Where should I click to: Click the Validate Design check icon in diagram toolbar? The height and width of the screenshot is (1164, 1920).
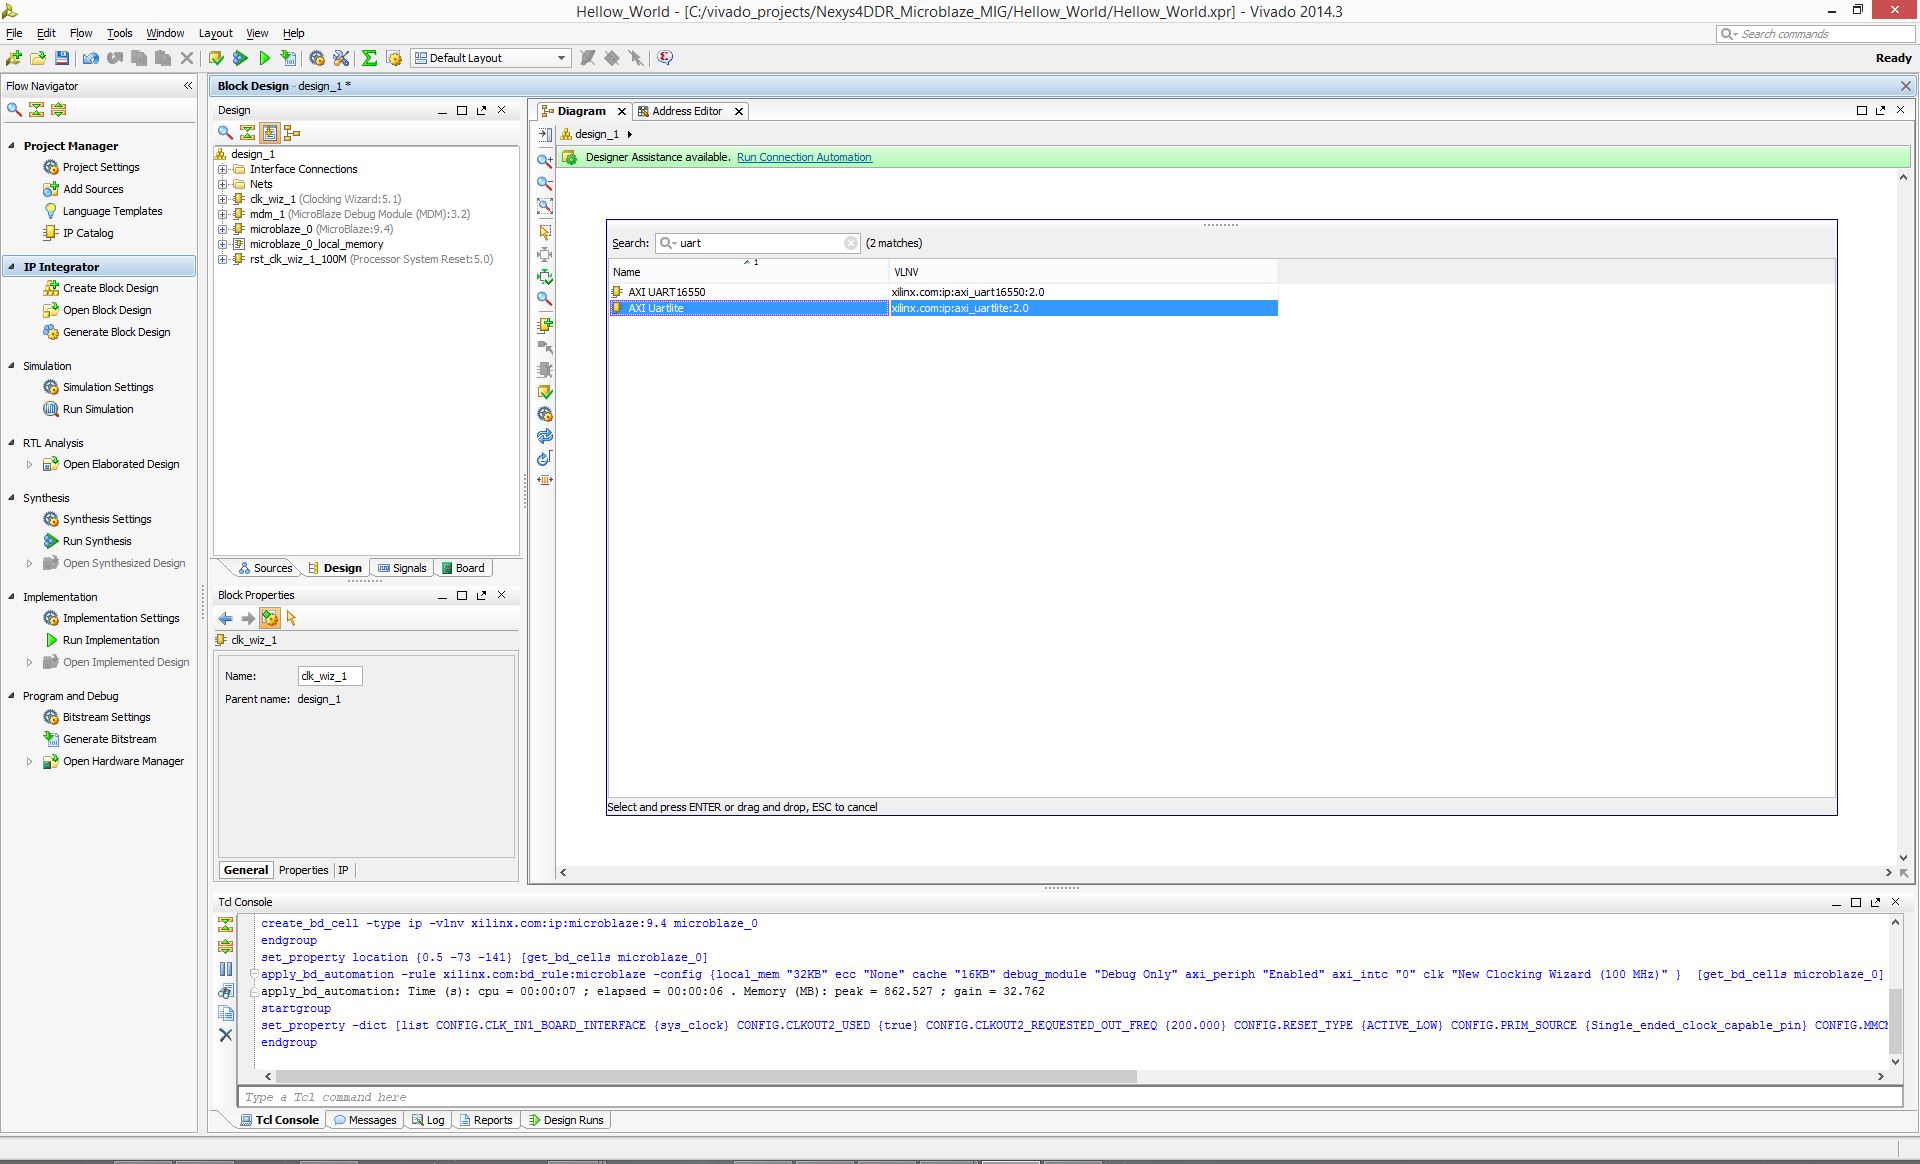click(545, 392)
